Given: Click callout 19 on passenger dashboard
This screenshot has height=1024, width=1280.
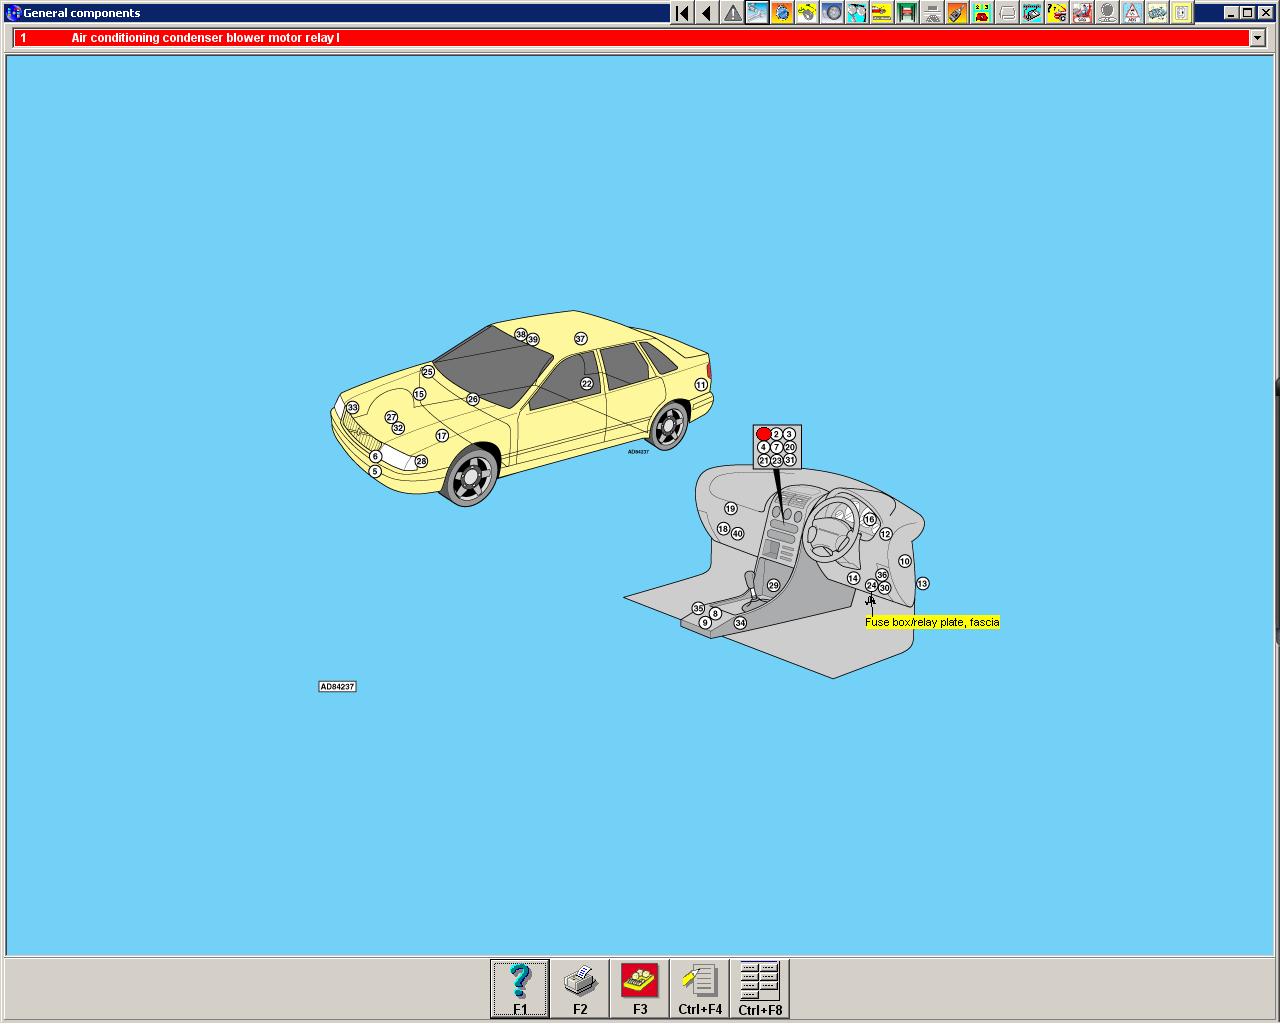Looking at the screenshot, I should click(x=731, y=509).
